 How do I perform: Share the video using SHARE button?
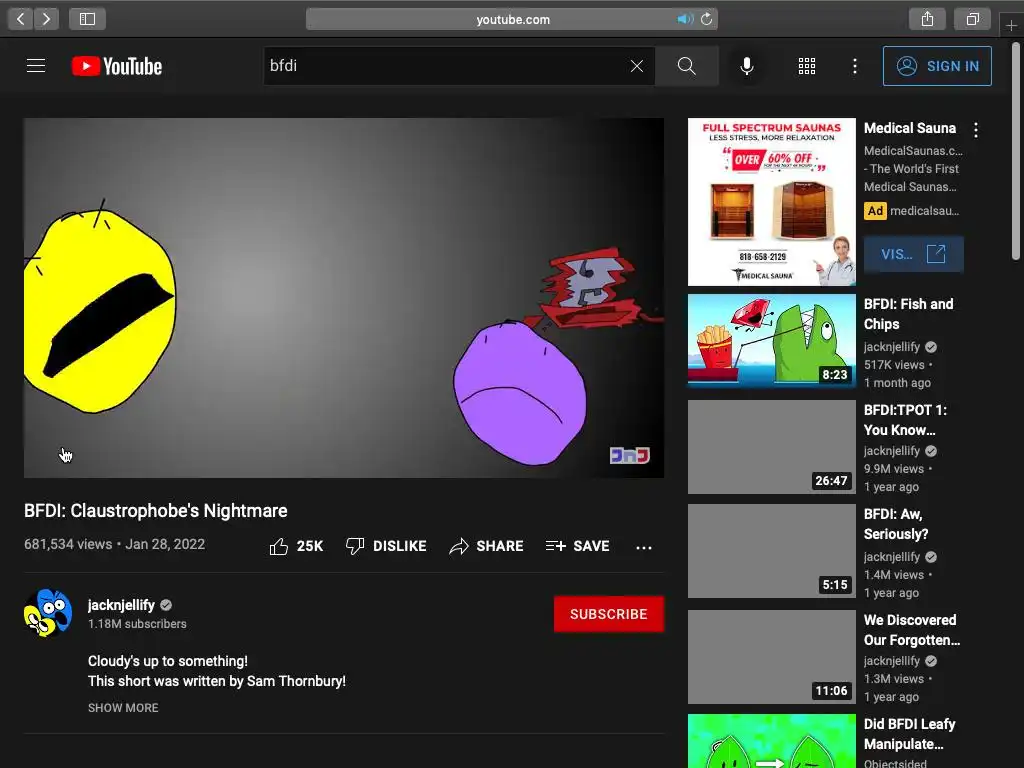tap(487, 546)
